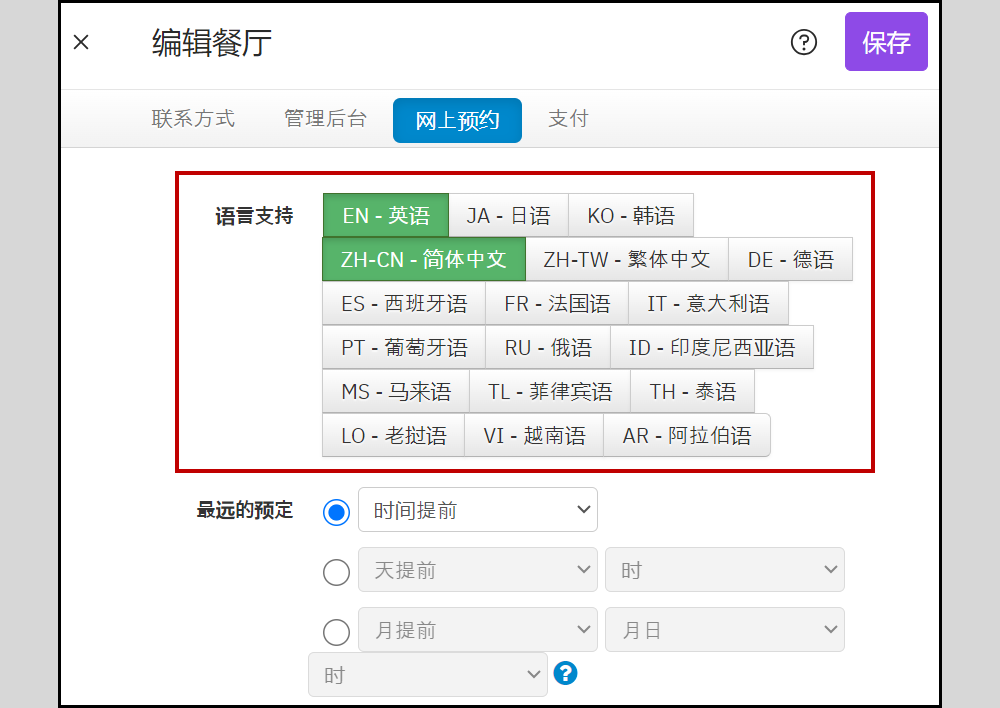
Task: Click the blue help icon beside the 时 dropdown
Action: (565, 673)
